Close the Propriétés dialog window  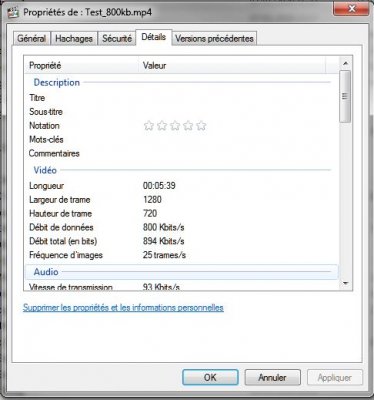(351, 9)
